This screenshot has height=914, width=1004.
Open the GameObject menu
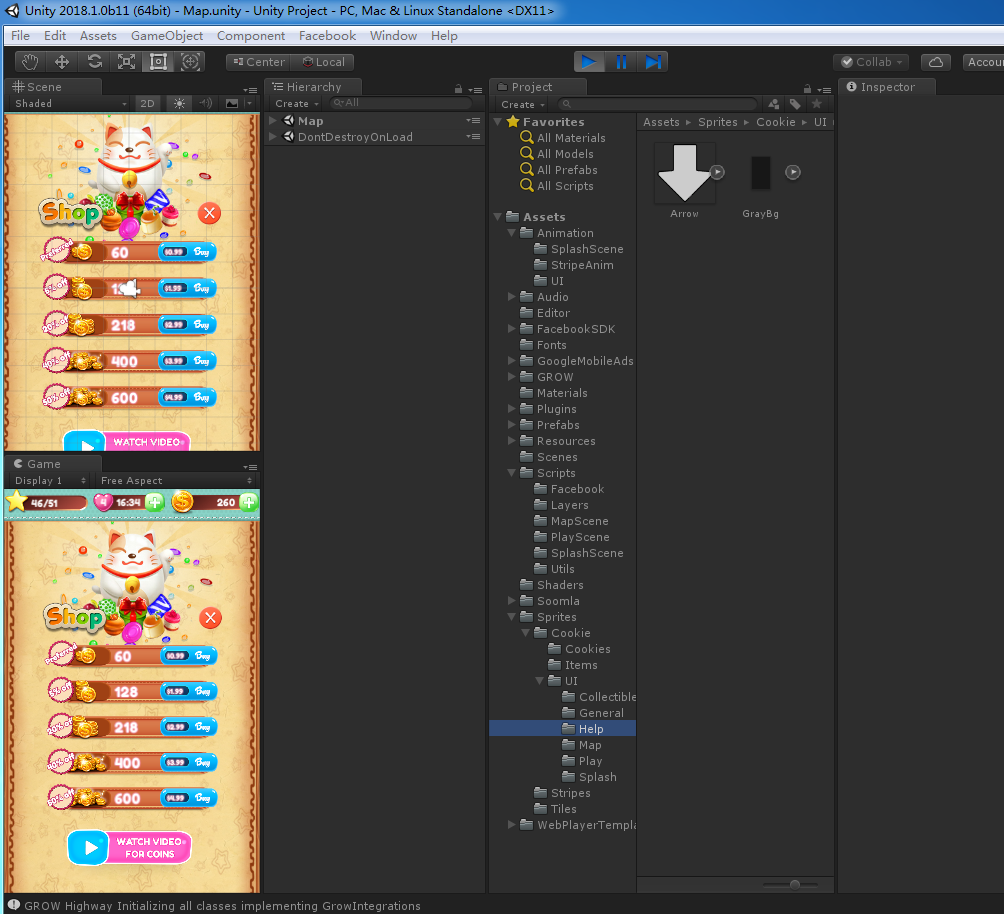(x=167, y=36)
